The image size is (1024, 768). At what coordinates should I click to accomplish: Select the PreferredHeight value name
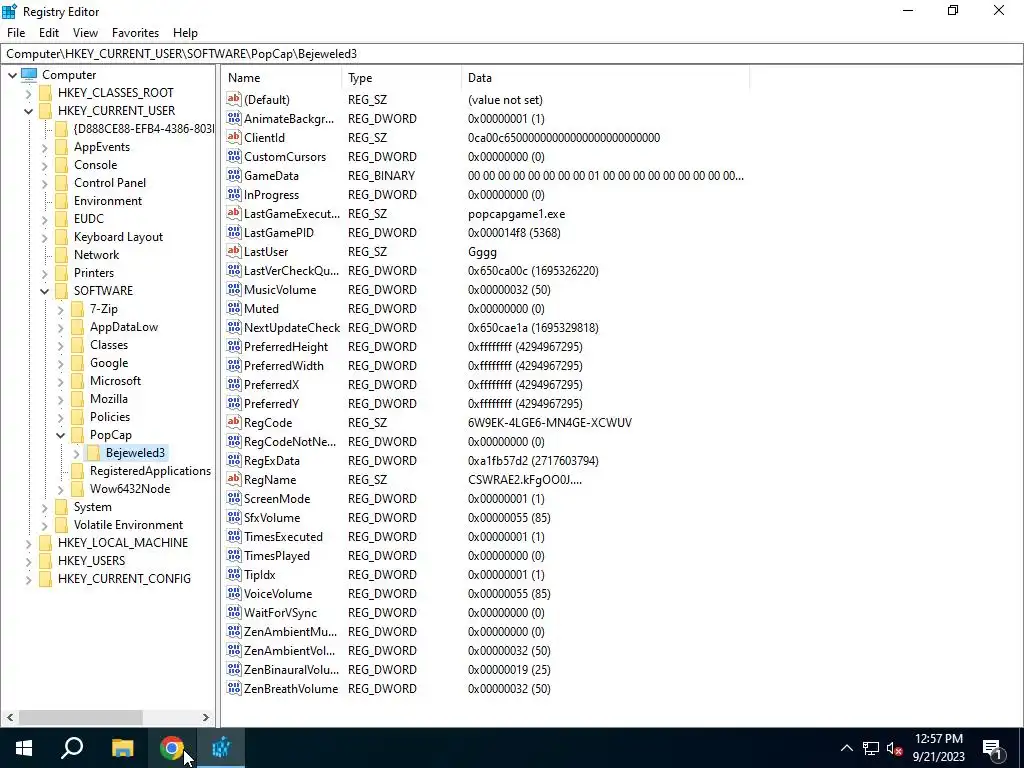(x=286, y=346)
